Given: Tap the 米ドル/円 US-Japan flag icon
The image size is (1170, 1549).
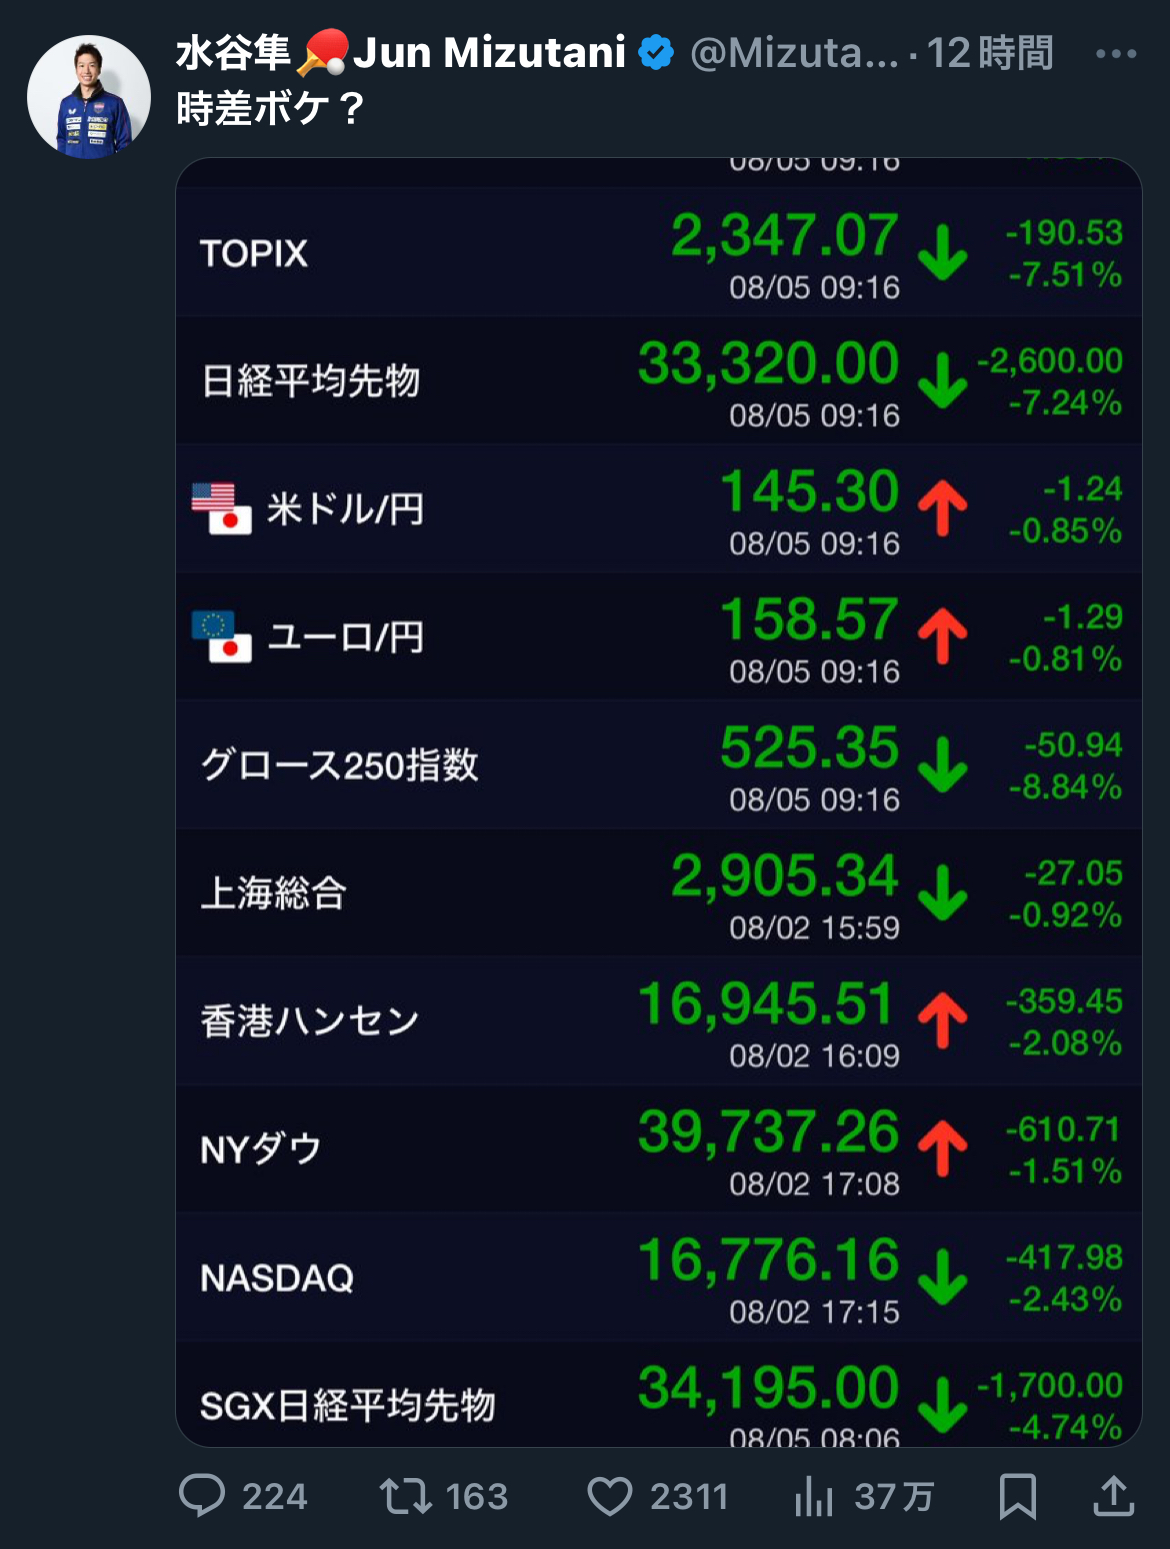Looking at the screenshot, I should coord(222,509).
